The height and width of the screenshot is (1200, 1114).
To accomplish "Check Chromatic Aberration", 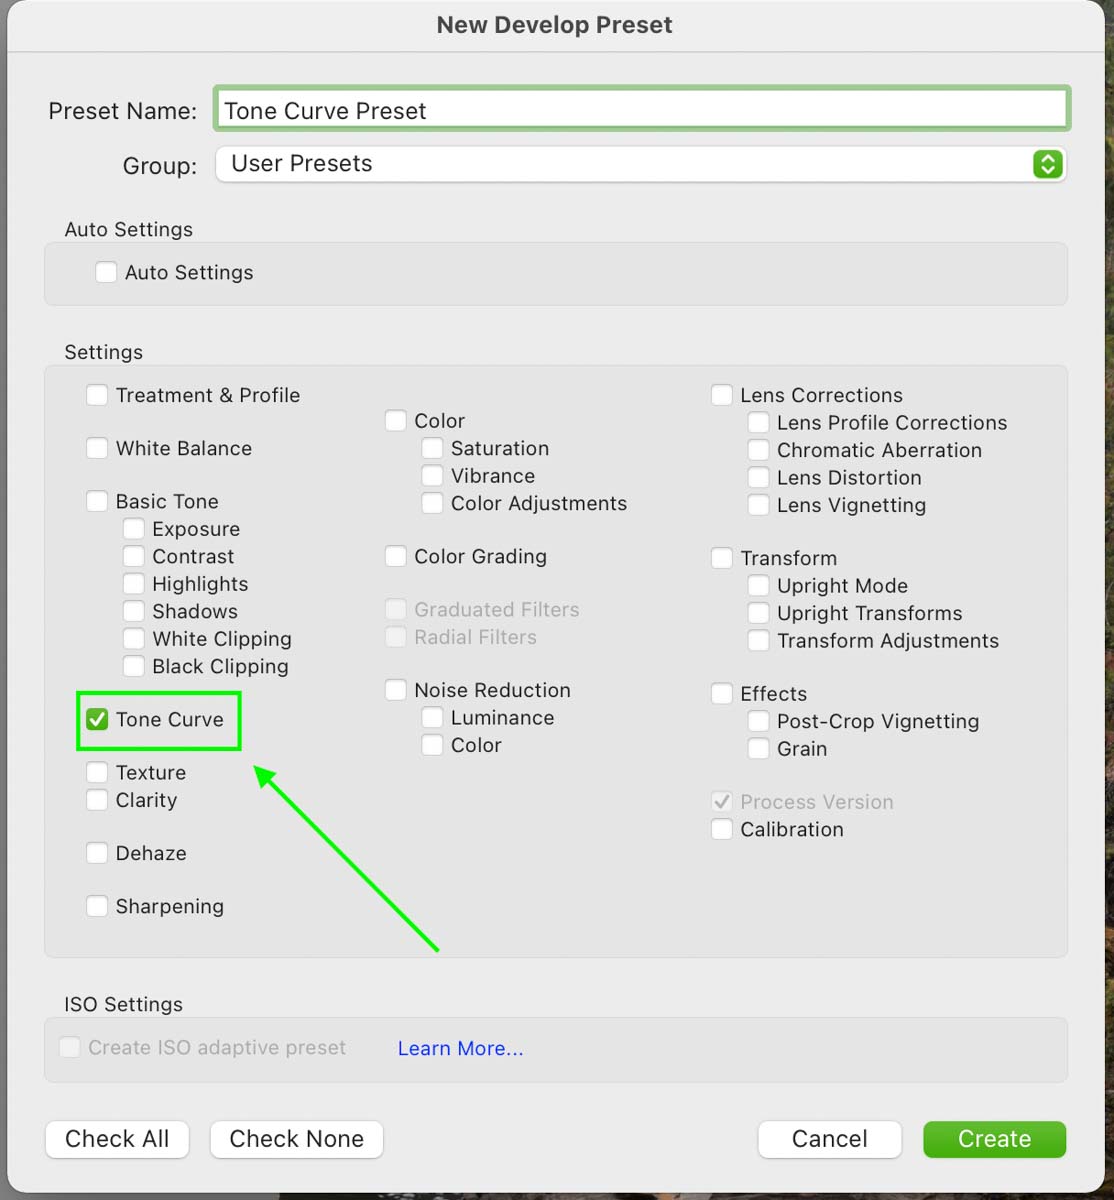I will click(759, 450).
